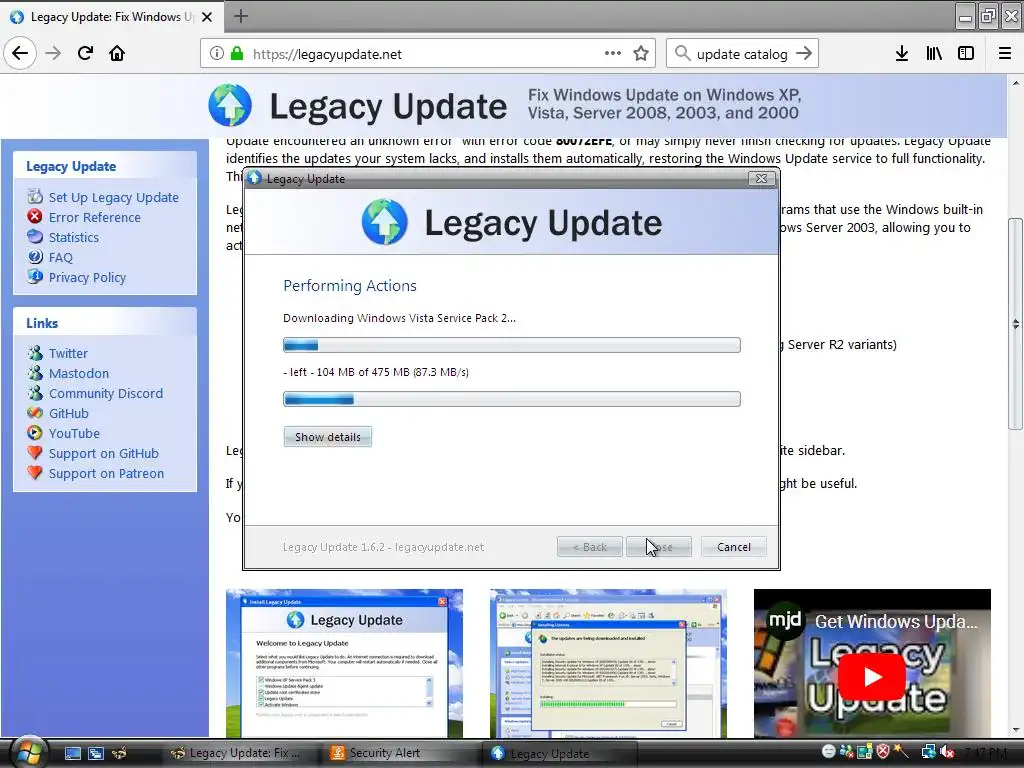Click the browser forward arrow
1024x768 pixels.
(x=53, y=53)
